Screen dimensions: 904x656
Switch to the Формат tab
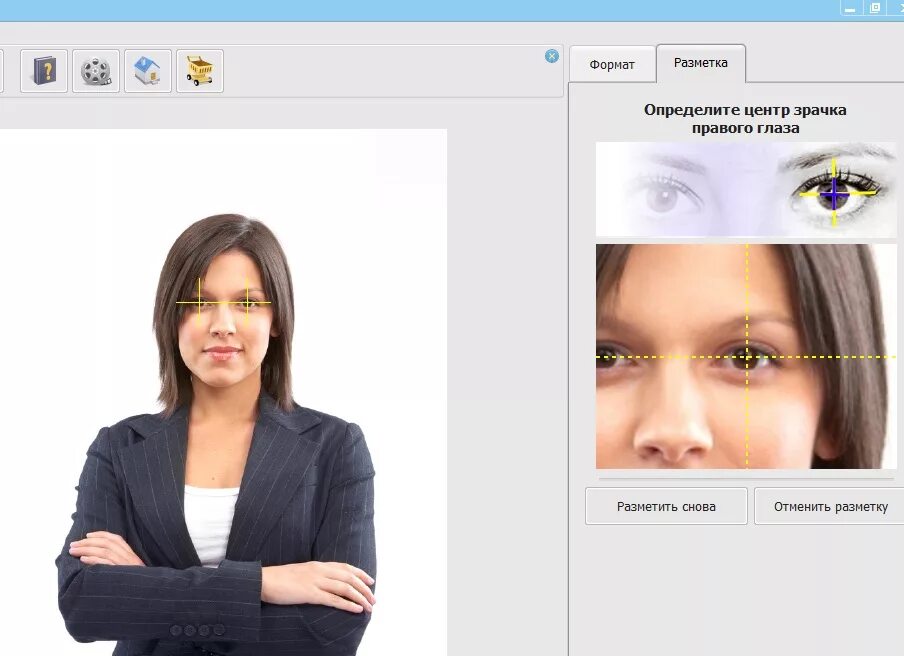(612, 65)
